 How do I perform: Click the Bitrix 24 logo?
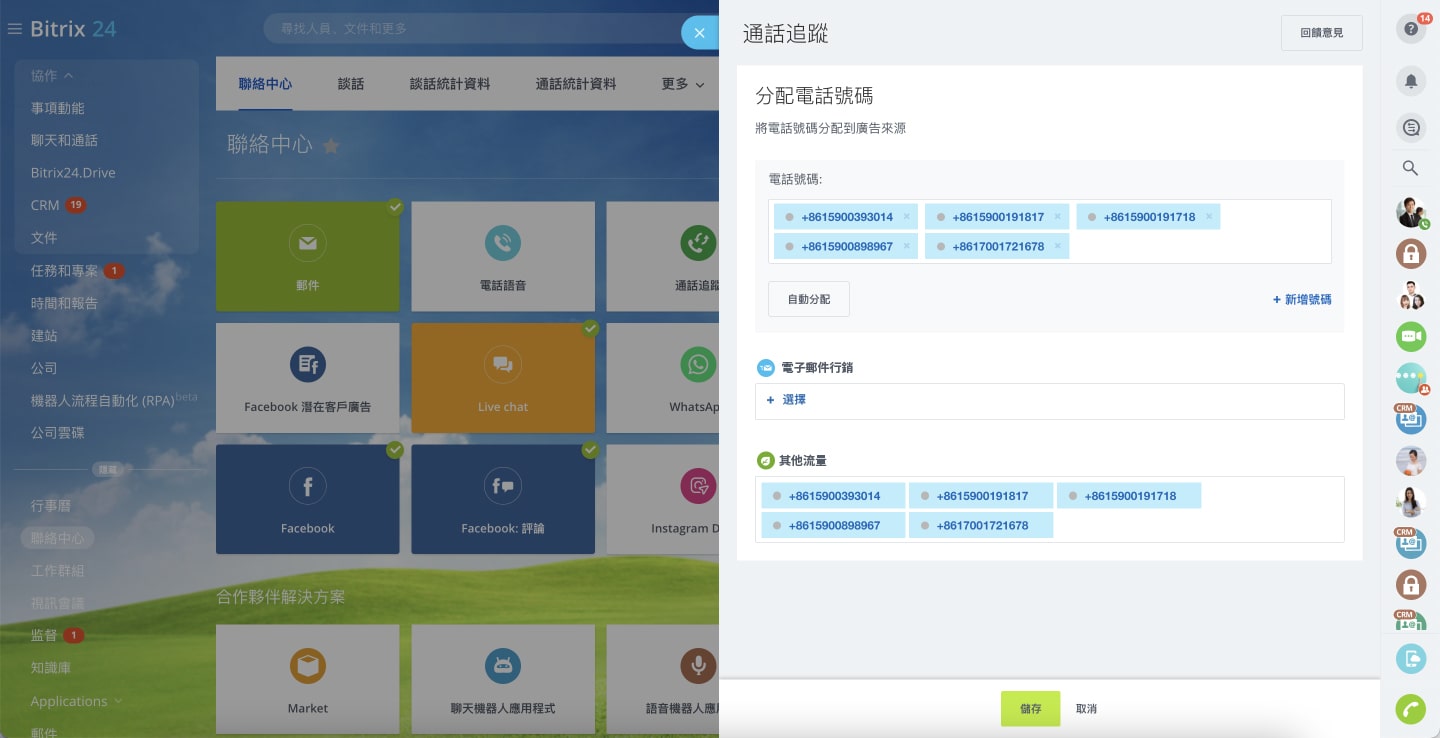pos(73,29)
